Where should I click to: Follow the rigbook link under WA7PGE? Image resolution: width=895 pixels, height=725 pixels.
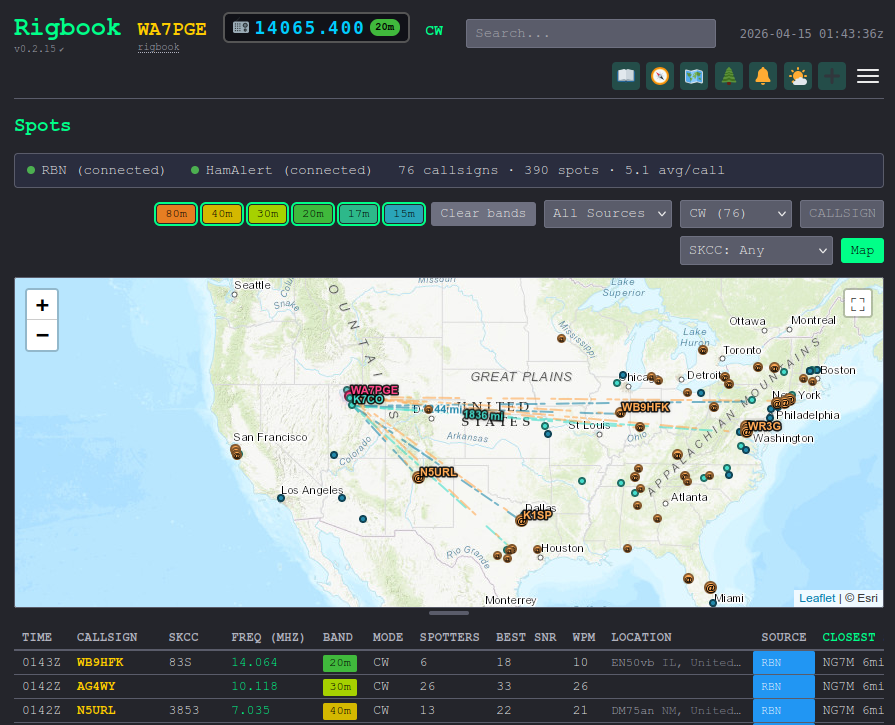(158, 46)
